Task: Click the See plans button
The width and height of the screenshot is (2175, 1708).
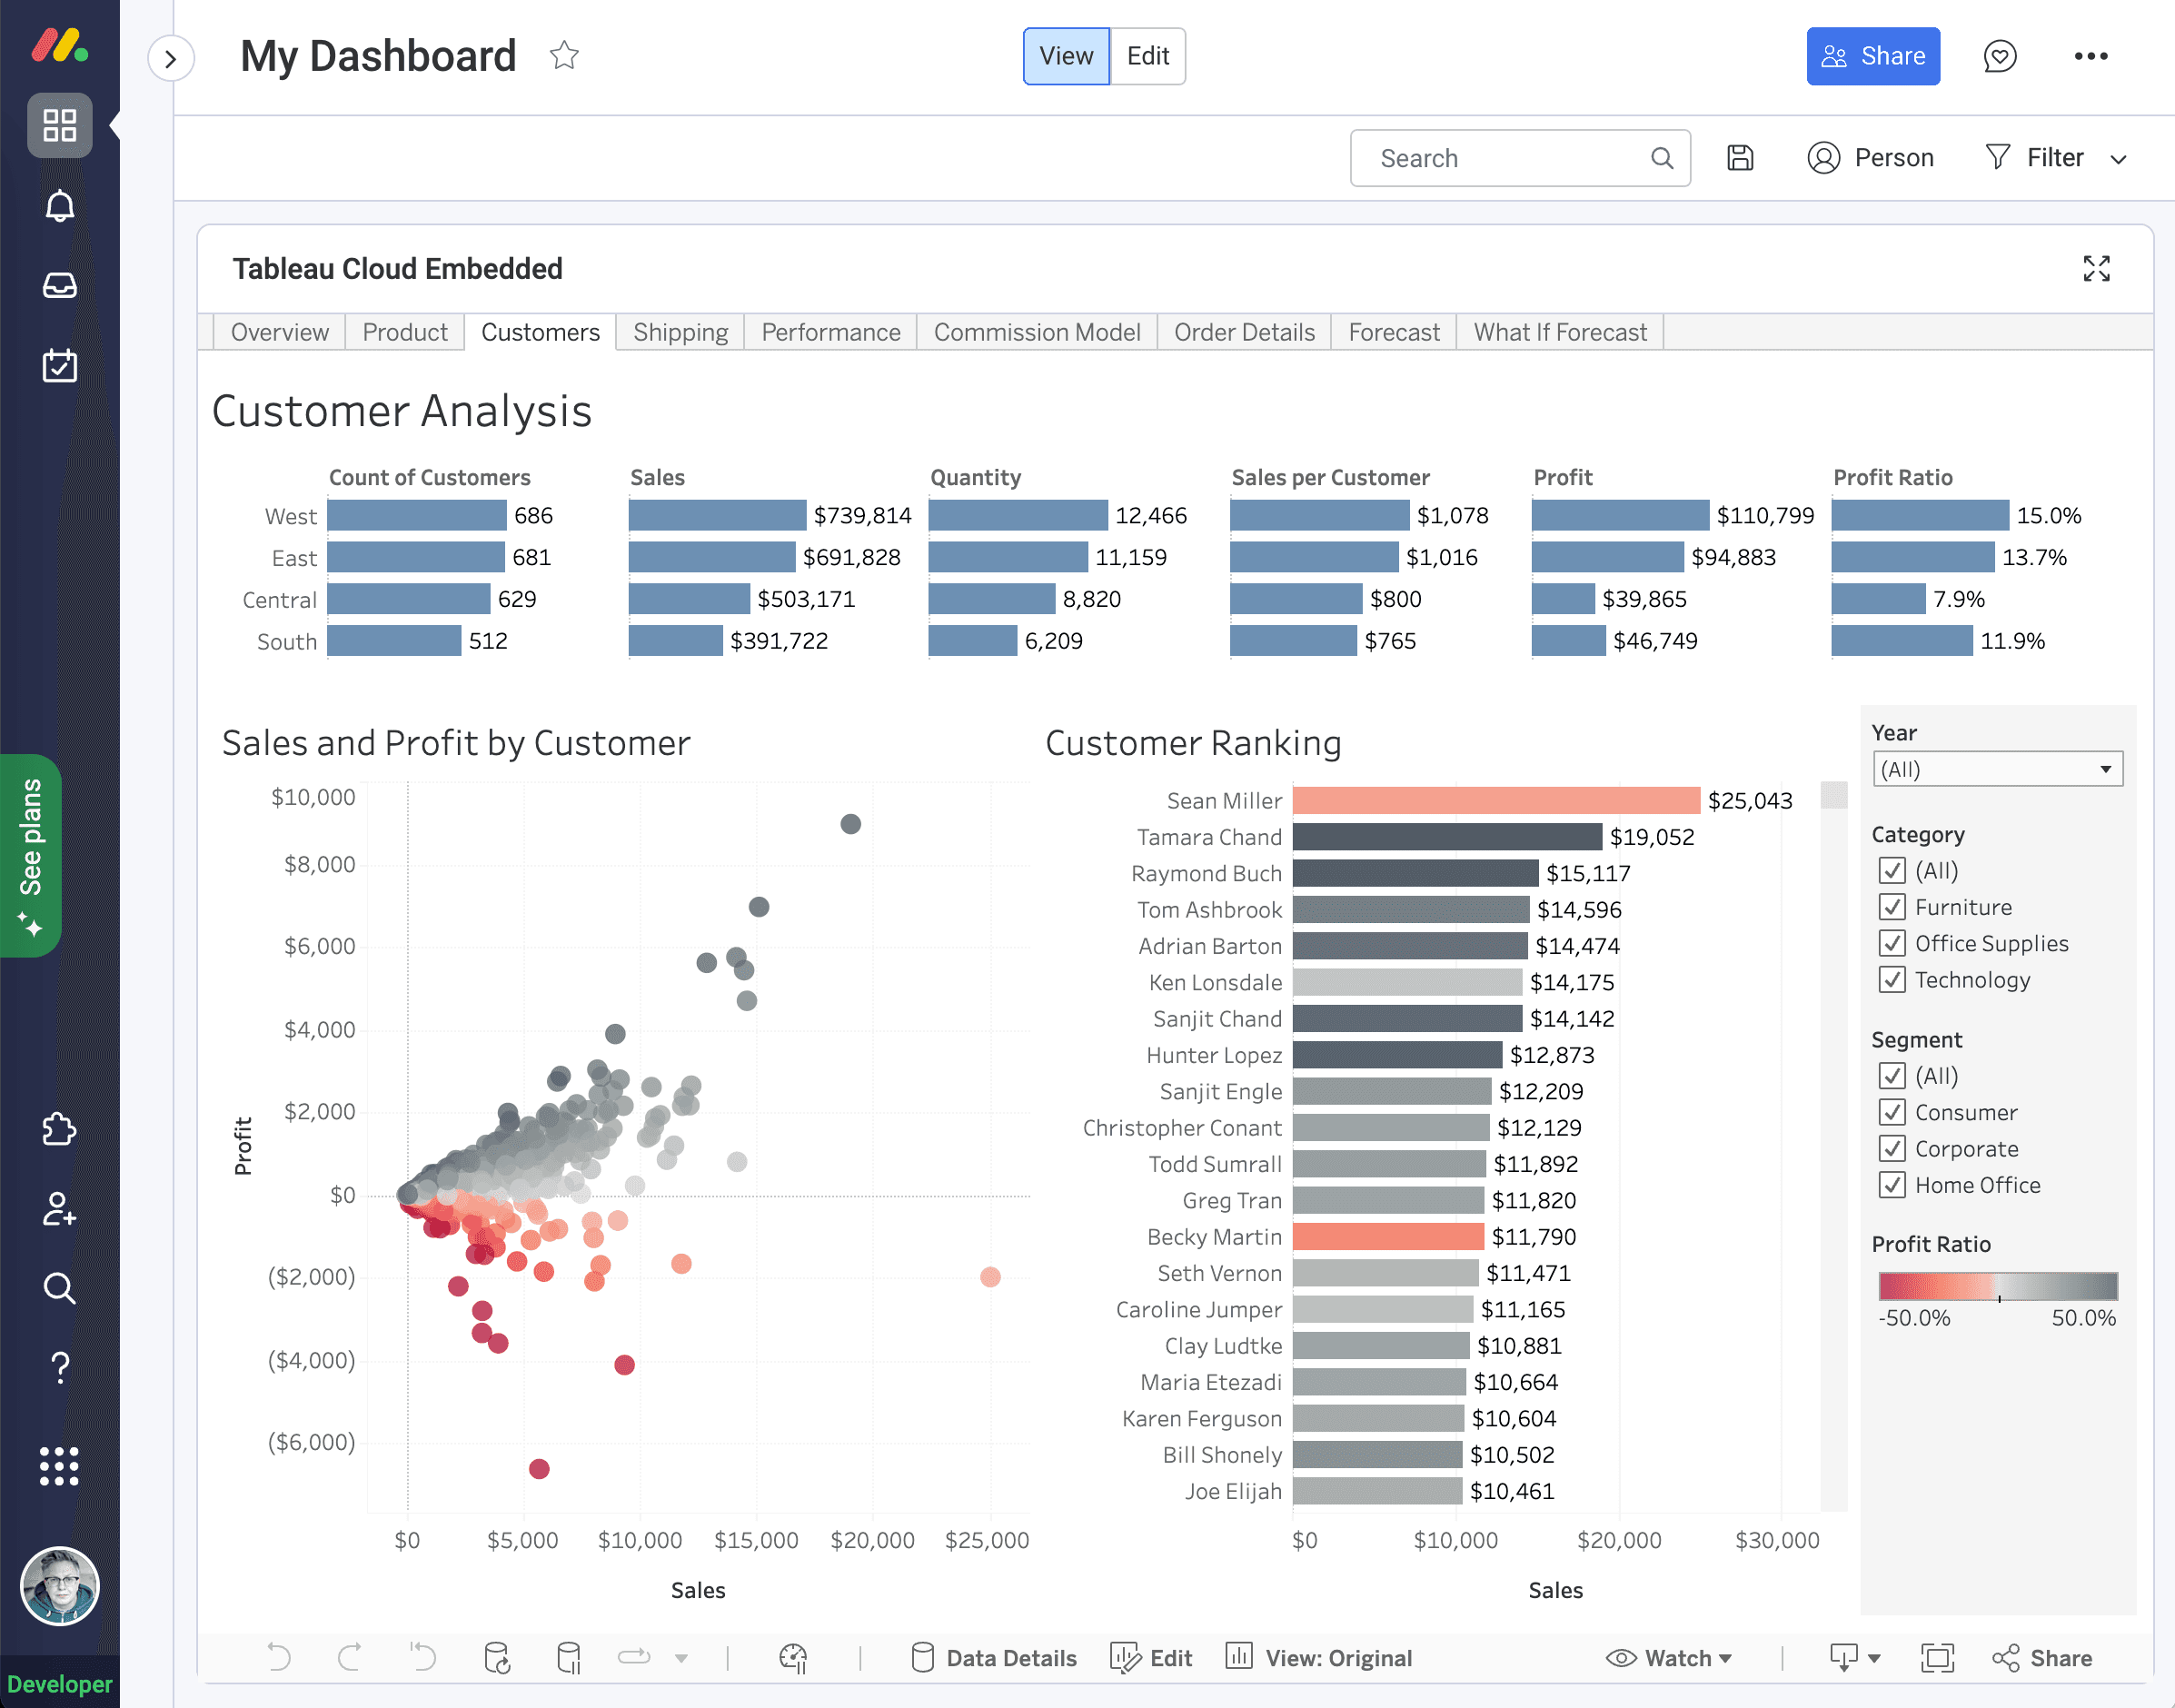Action: (x=31, y=856)
